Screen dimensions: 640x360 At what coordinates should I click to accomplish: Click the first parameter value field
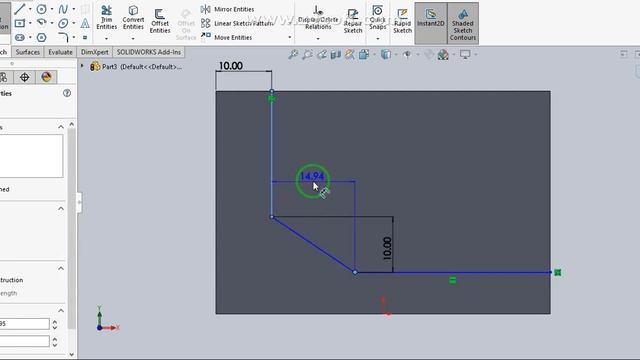pyautogui.click(x=24, y=324)
